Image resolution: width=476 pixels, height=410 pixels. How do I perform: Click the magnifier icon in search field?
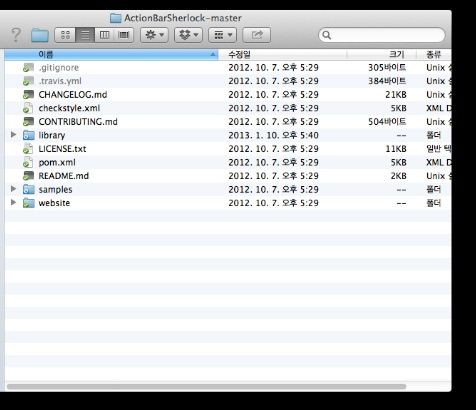327,35
